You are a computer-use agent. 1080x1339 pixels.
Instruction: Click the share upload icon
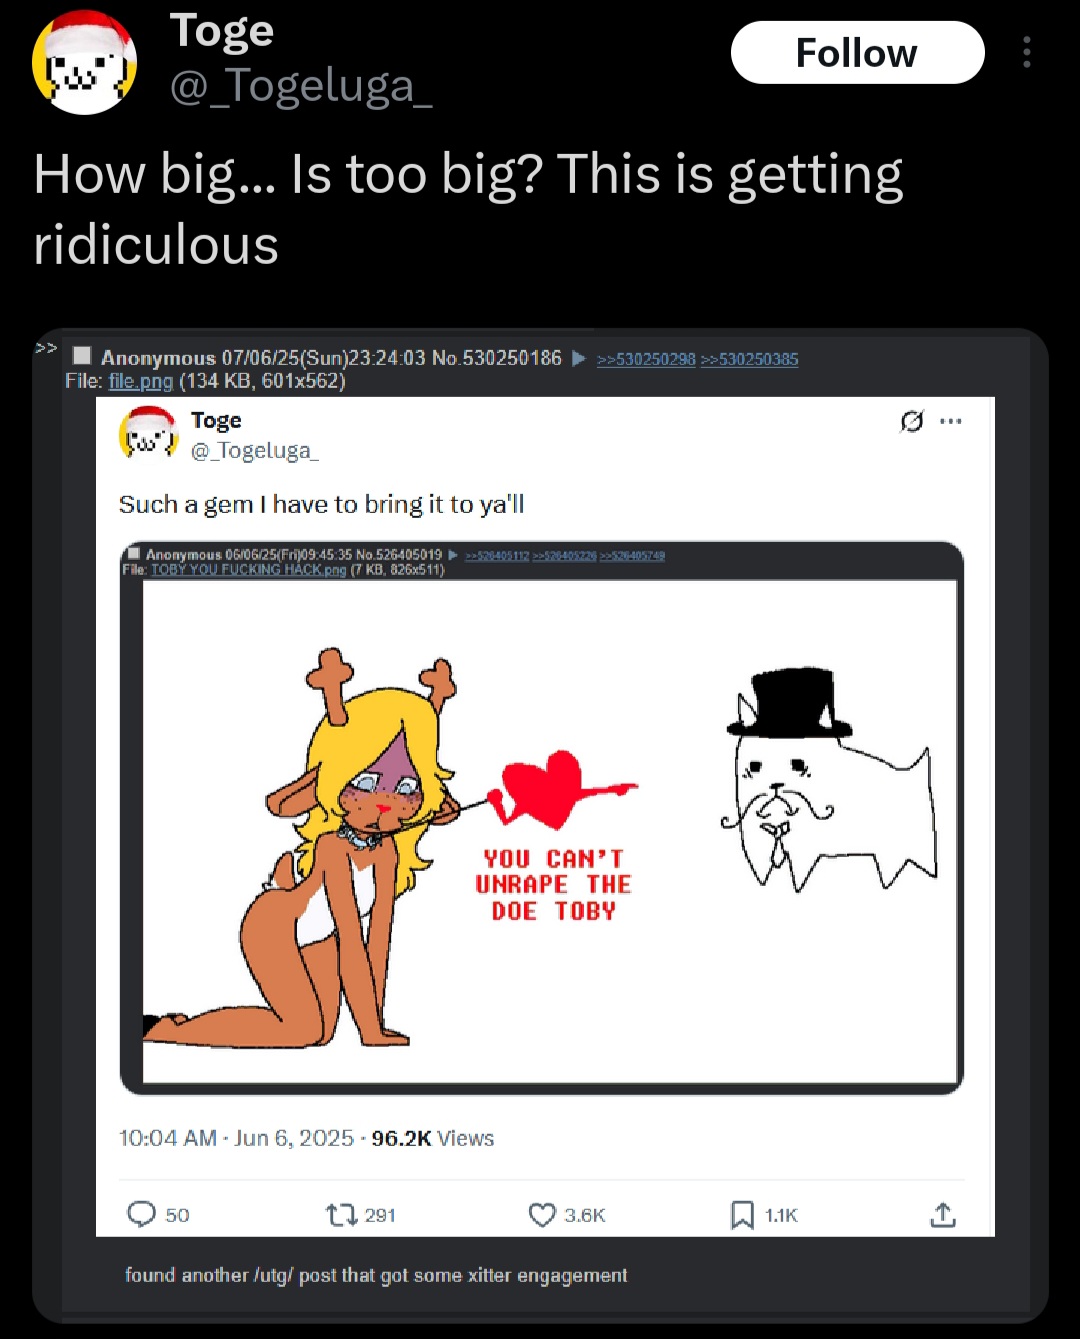coord(943,1215)
